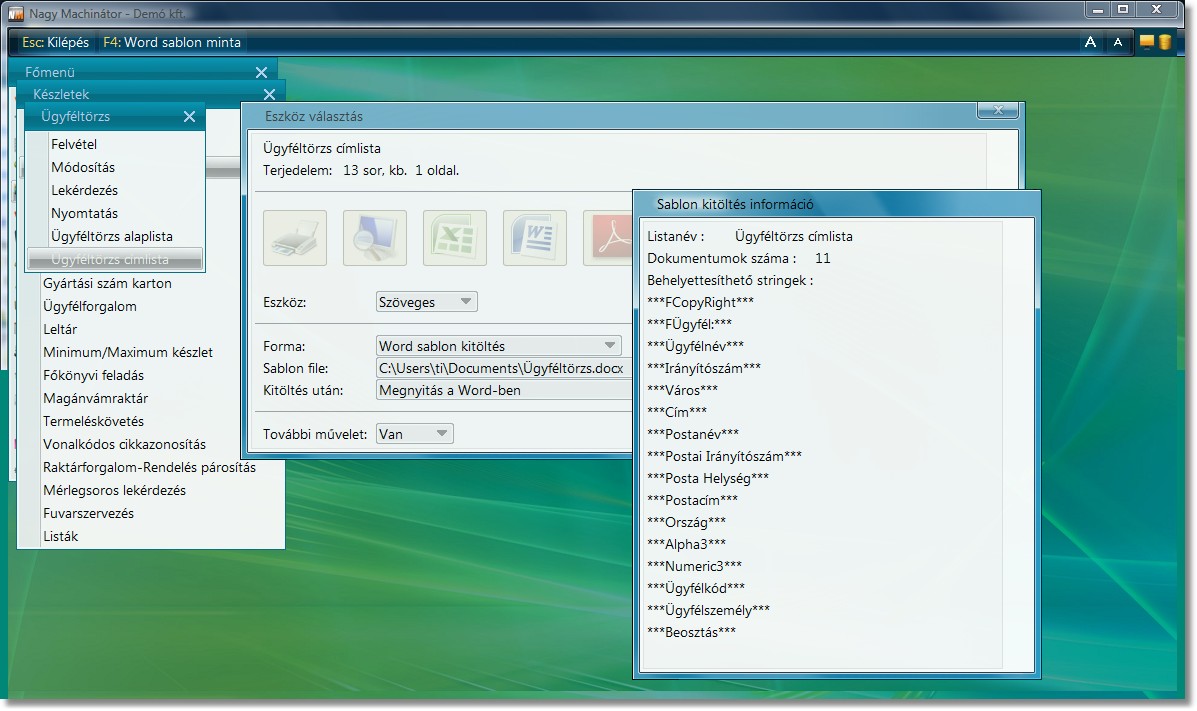Image resolution: width=1197 pixels, height=711 pixels.
Task: Select Ügyféltörzs alaplista menu item
Action: coord(112,236)
